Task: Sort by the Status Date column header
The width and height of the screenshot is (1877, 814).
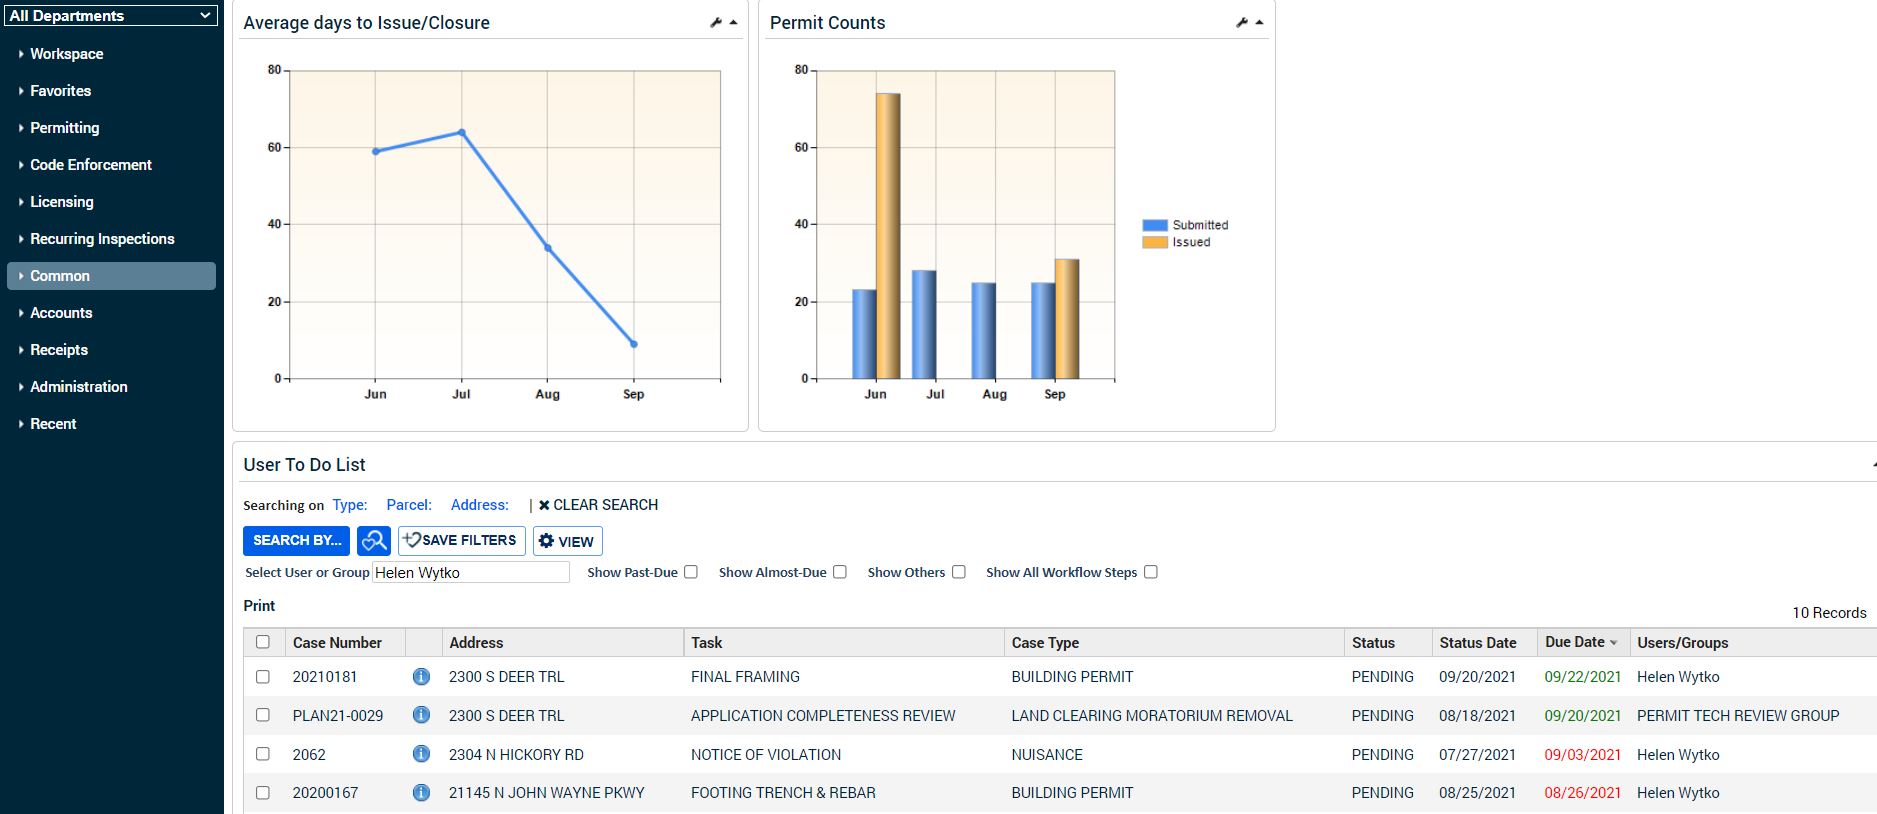Action: tap(1478, 643)
